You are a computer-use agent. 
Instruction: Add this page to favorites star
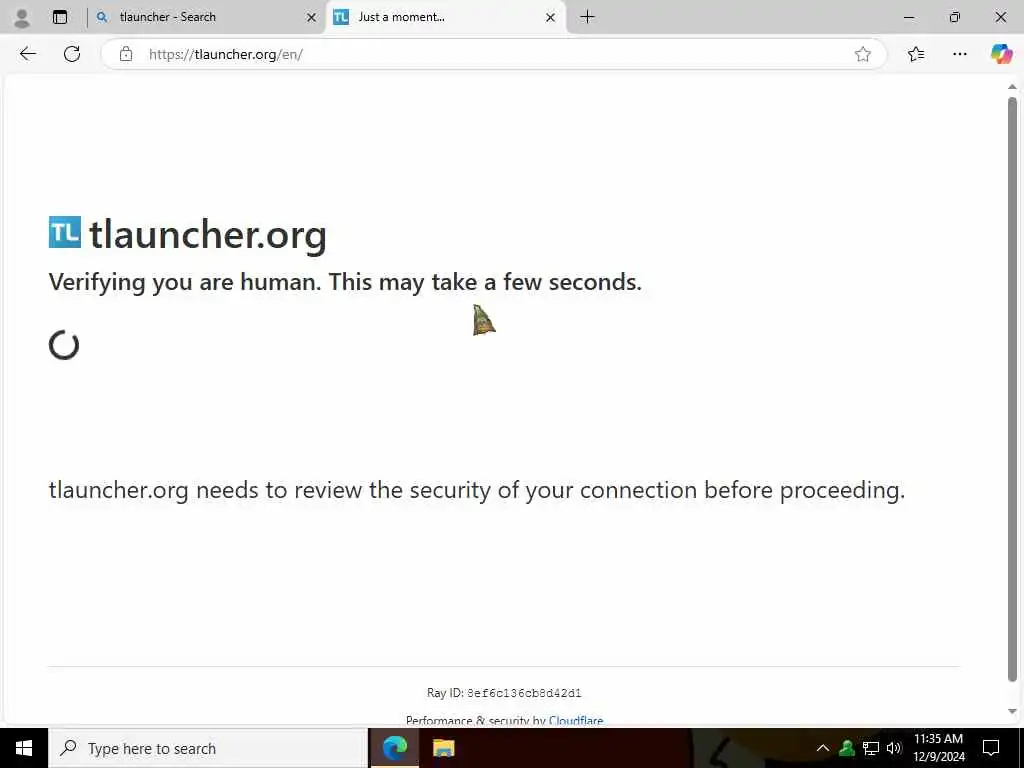pos(863,54)
